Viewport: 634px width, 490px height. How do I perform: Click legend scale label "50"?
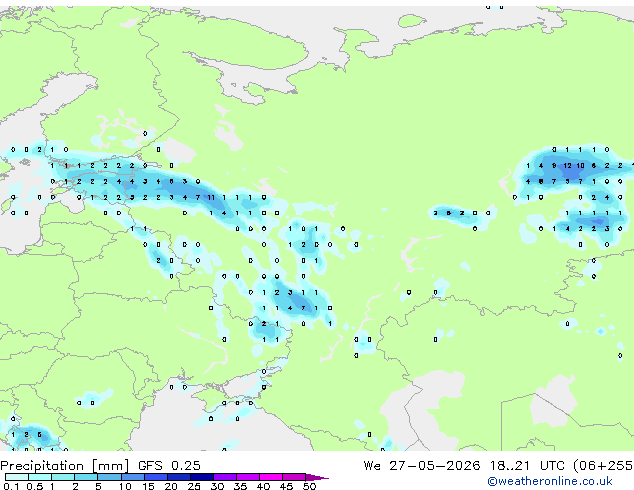(310, 486)
